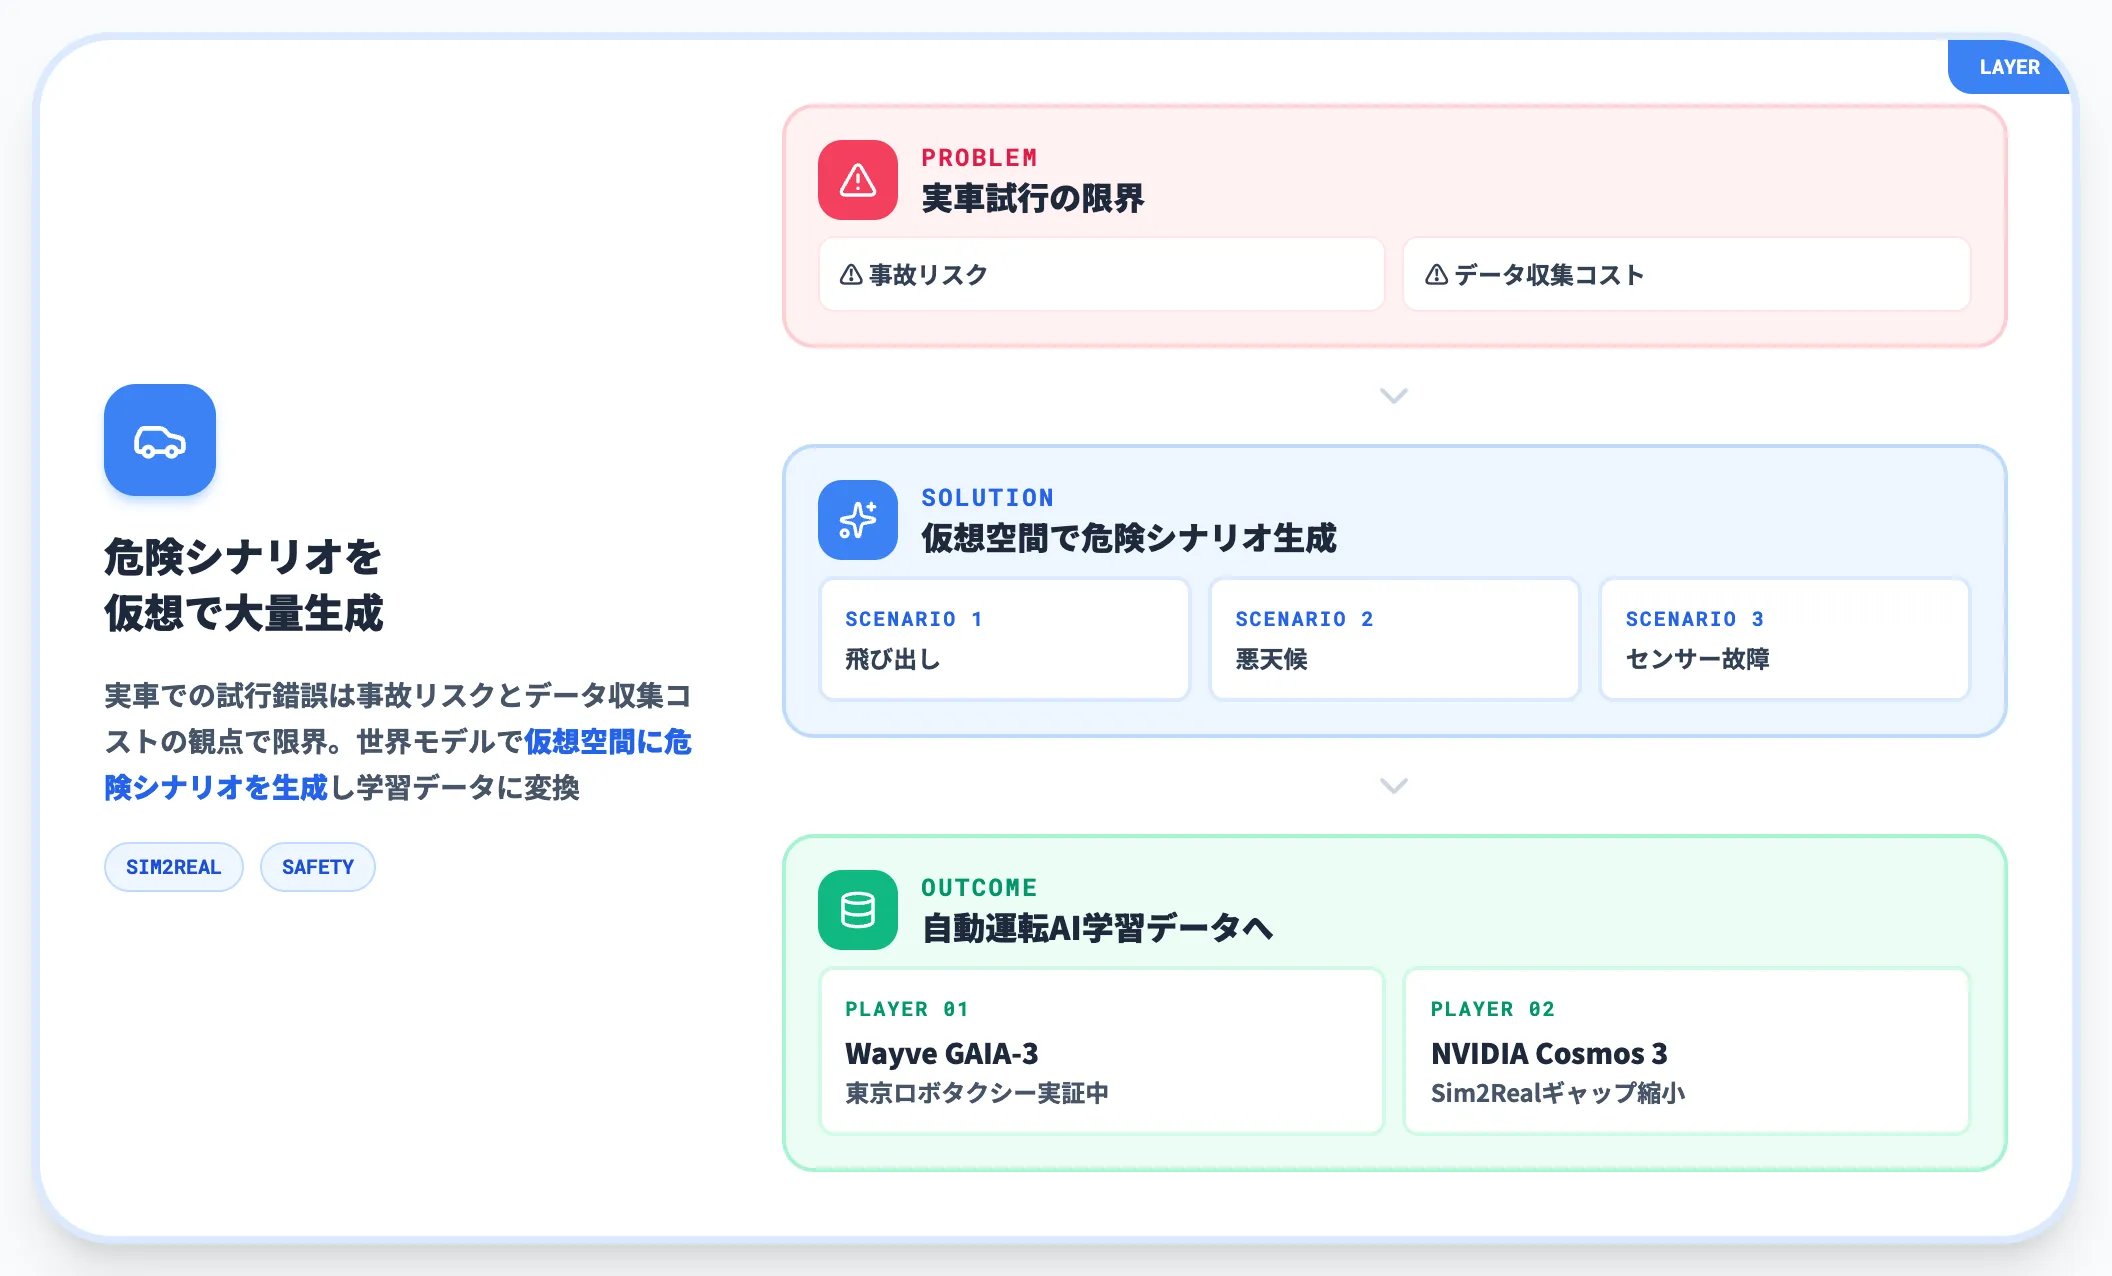
Task: Click heading 実車試行の限界
Action: [x=1032, y=198]
